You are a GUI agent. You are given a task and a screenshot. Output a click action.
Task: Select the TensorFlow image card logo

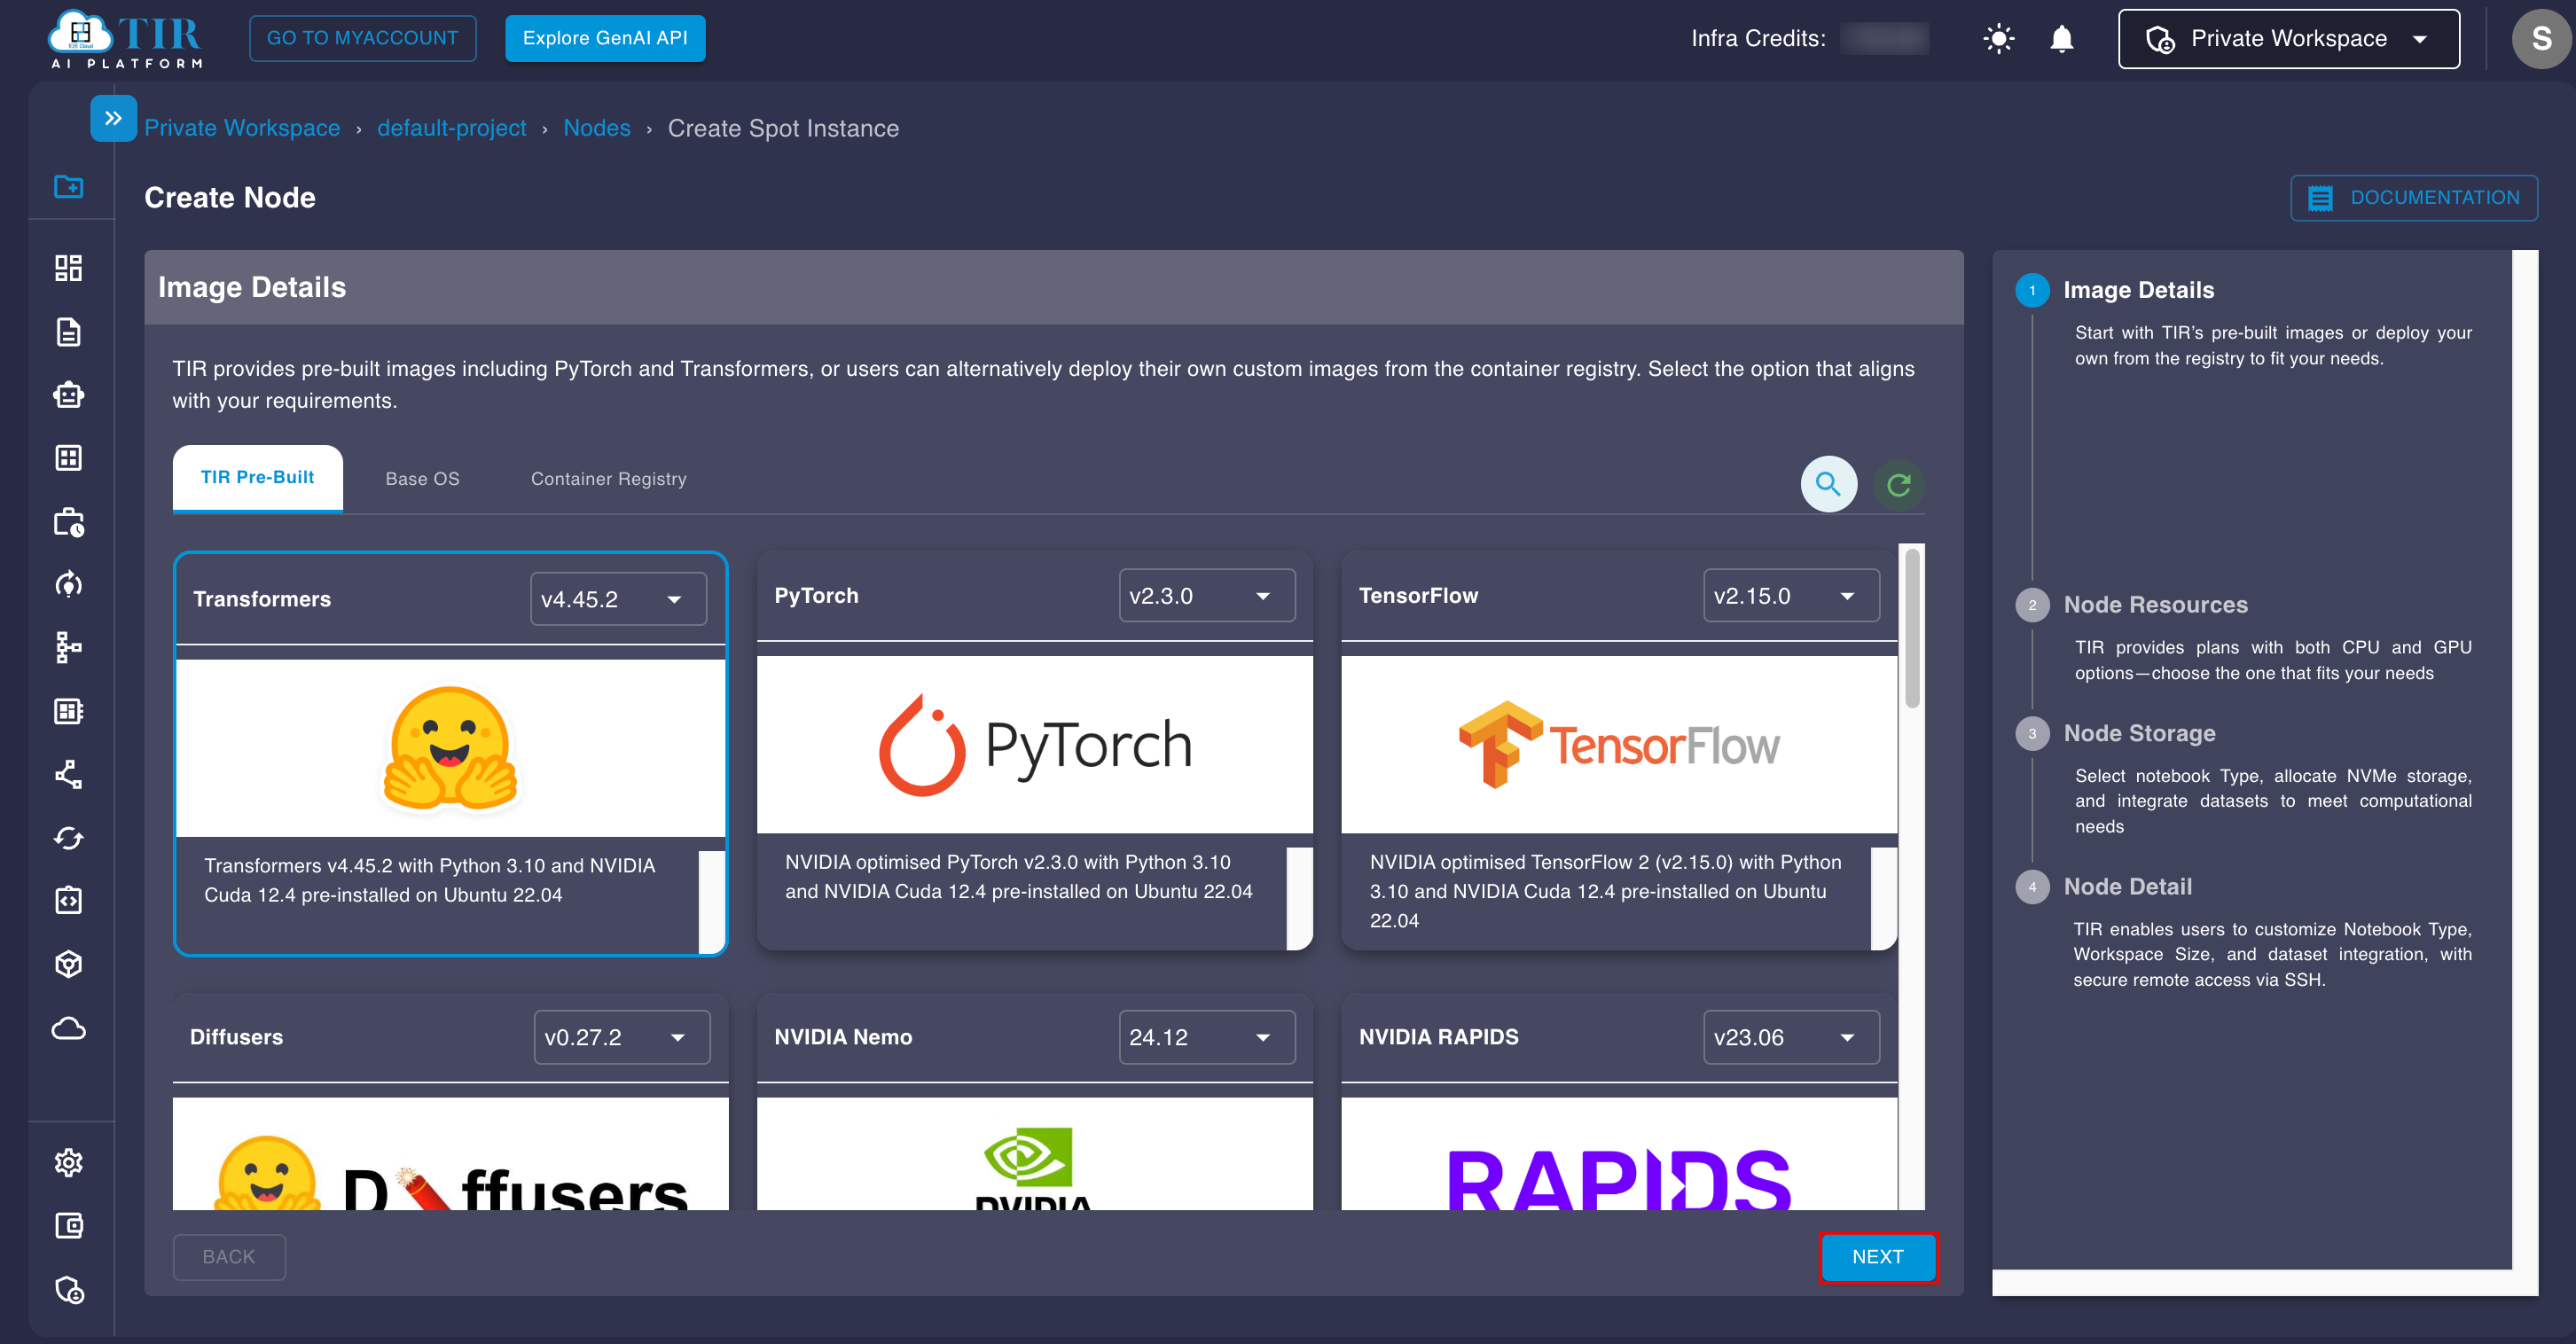[1618, 744]
